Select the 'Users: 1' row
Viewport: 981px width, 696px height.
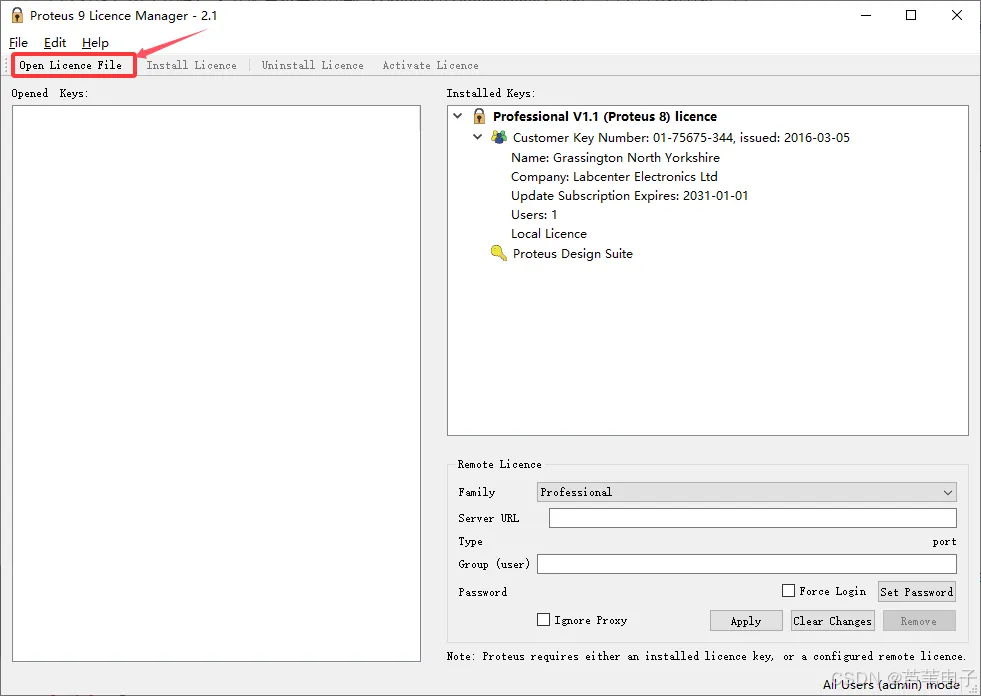[x=534, y=215]
